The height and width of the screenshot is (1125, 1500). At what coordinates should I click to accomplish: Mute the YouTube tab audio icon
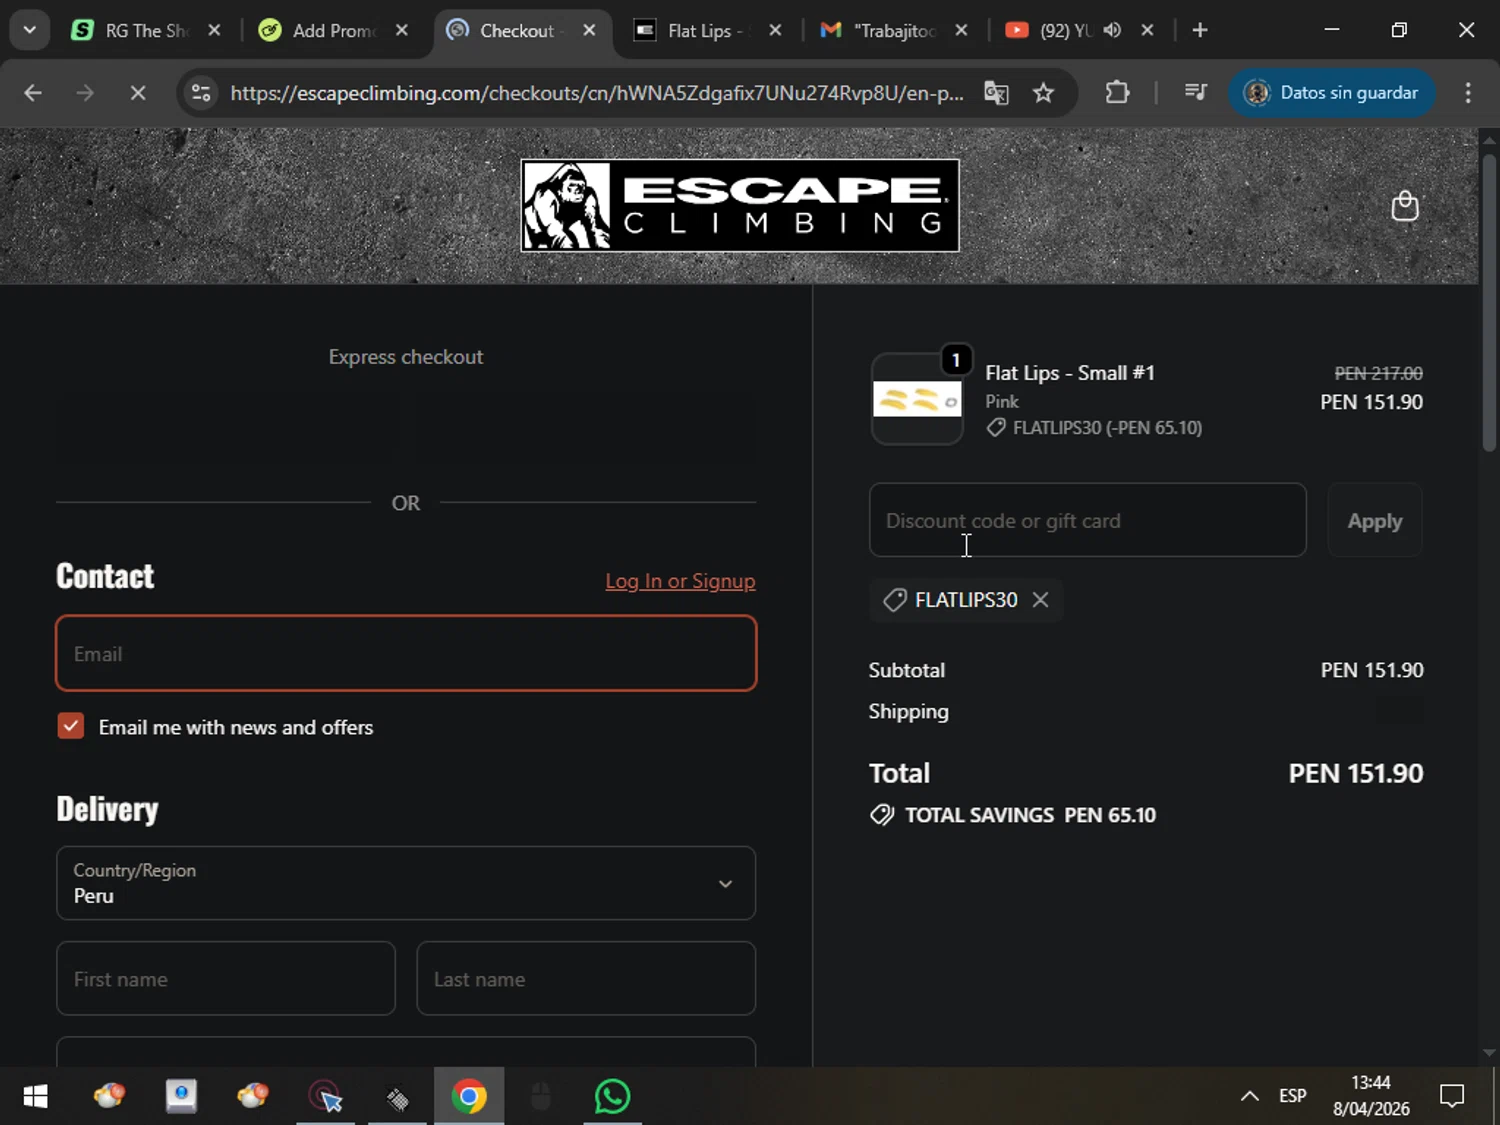[1112, 31]
